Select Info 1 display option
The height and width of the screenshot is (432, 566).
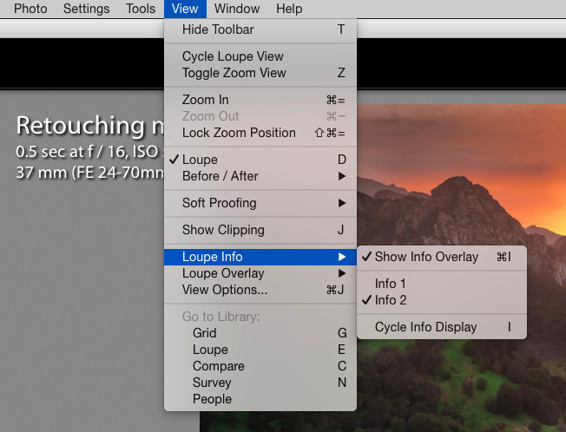[442, 284]
